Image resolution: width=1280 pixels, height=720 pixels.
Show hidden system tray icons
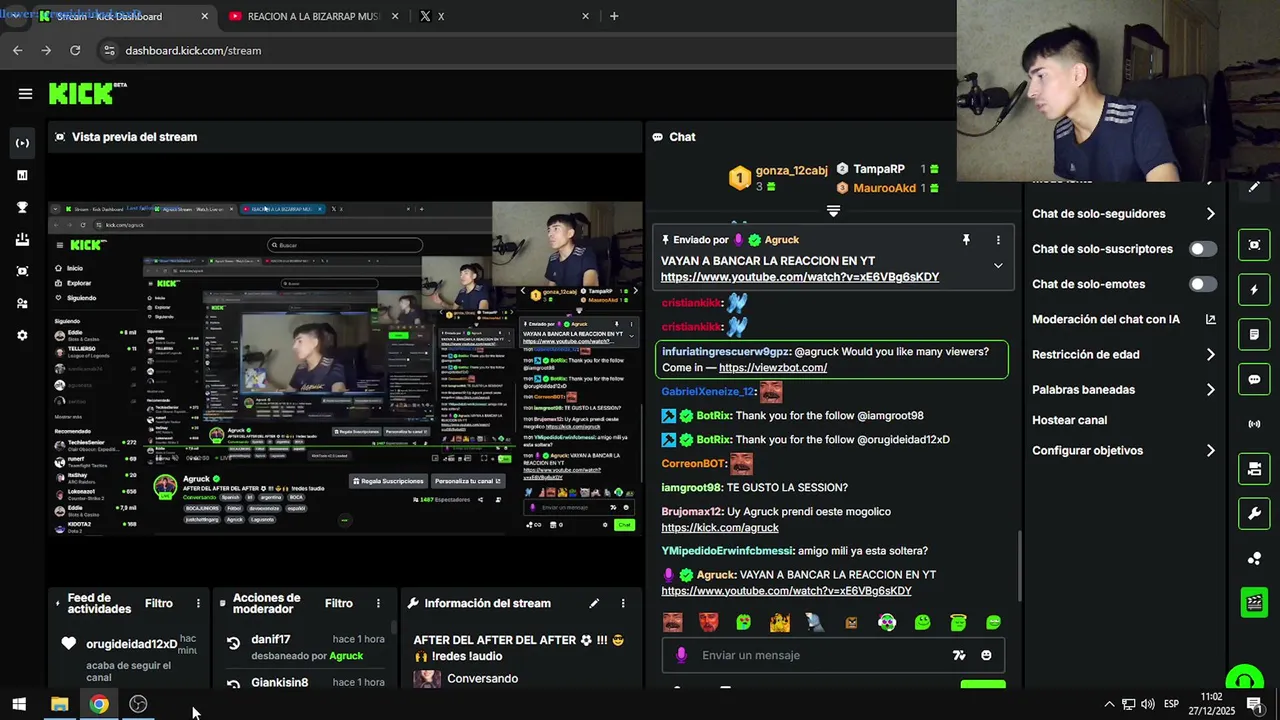click(x=1109, y=704)
